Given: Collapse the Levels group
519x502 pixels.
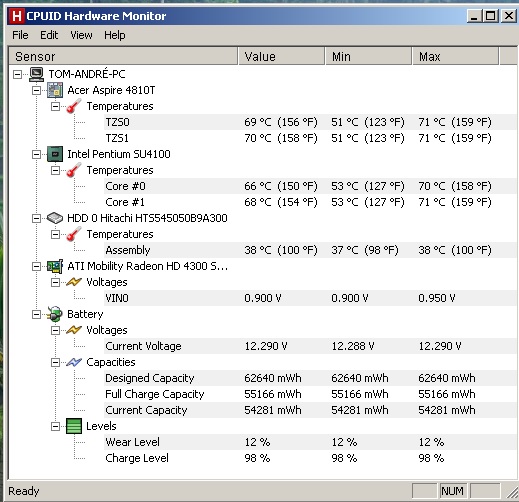Looking at the screenshot, I should 55,426.
